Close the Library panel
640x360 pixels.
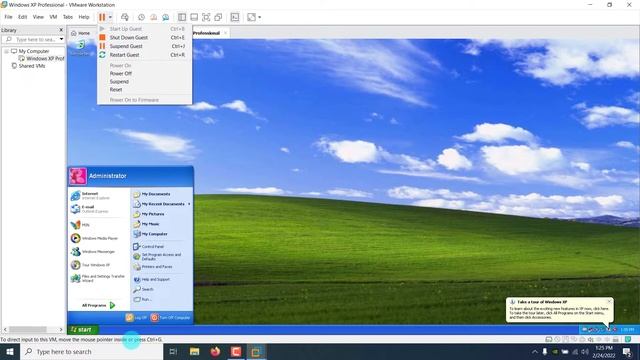(61, 30)
